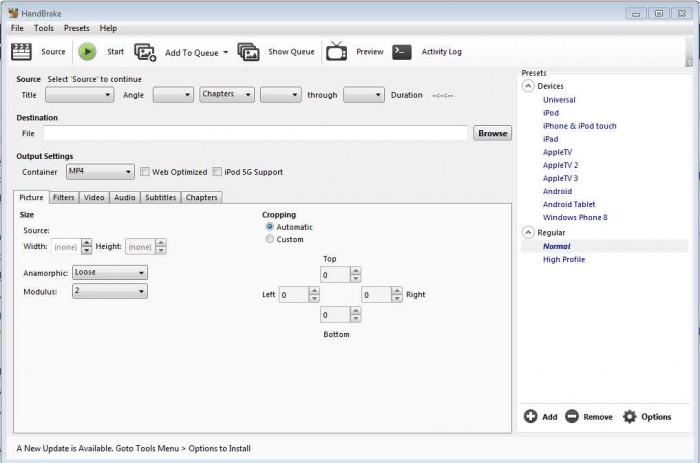Open the end chapter dropdown after 'through'

(x=364, y=95)
